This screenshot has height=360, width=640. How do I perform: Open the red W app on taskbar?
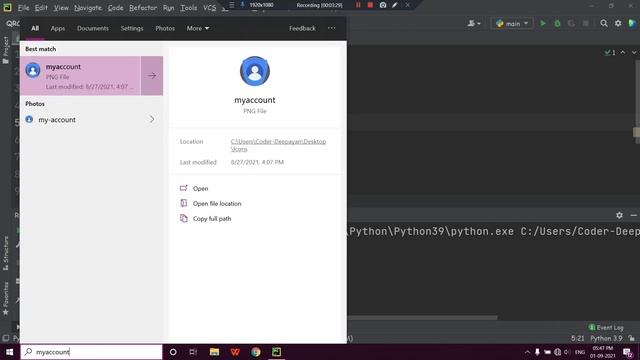click(x=235, y=352)
